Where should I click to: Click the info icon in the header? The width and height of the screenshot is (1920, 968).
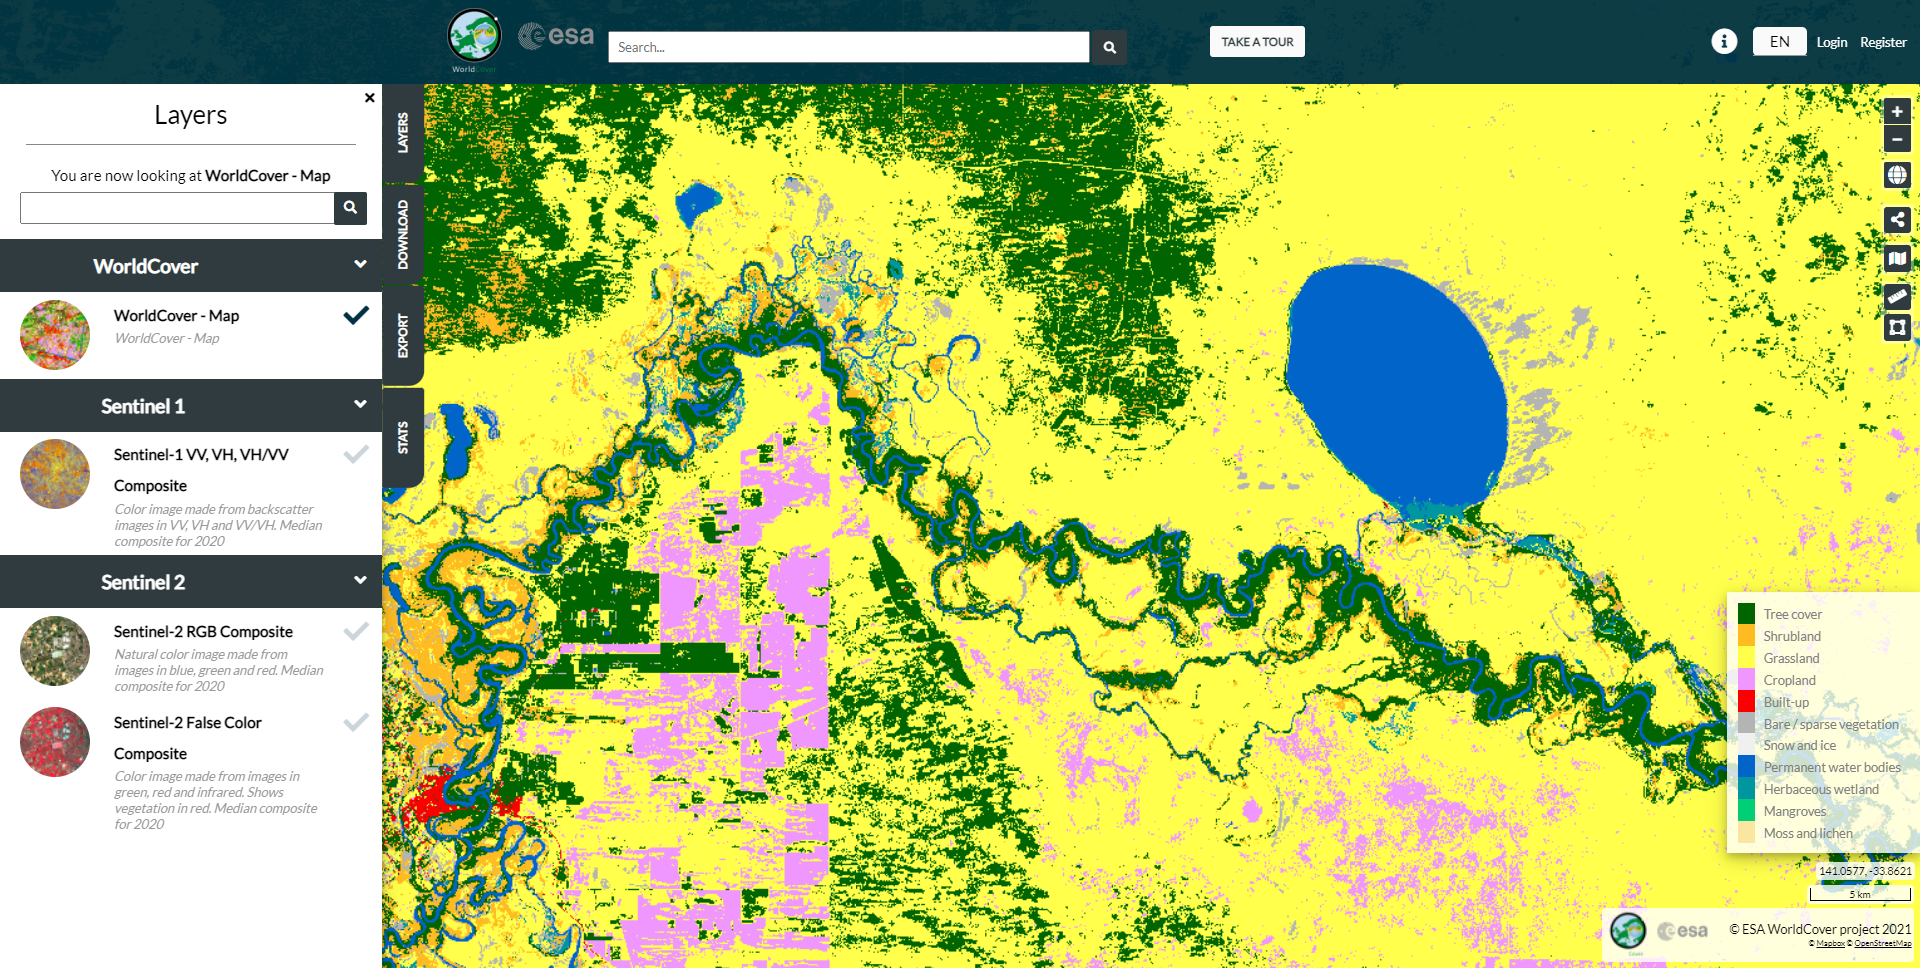[x=1724, y=41]
